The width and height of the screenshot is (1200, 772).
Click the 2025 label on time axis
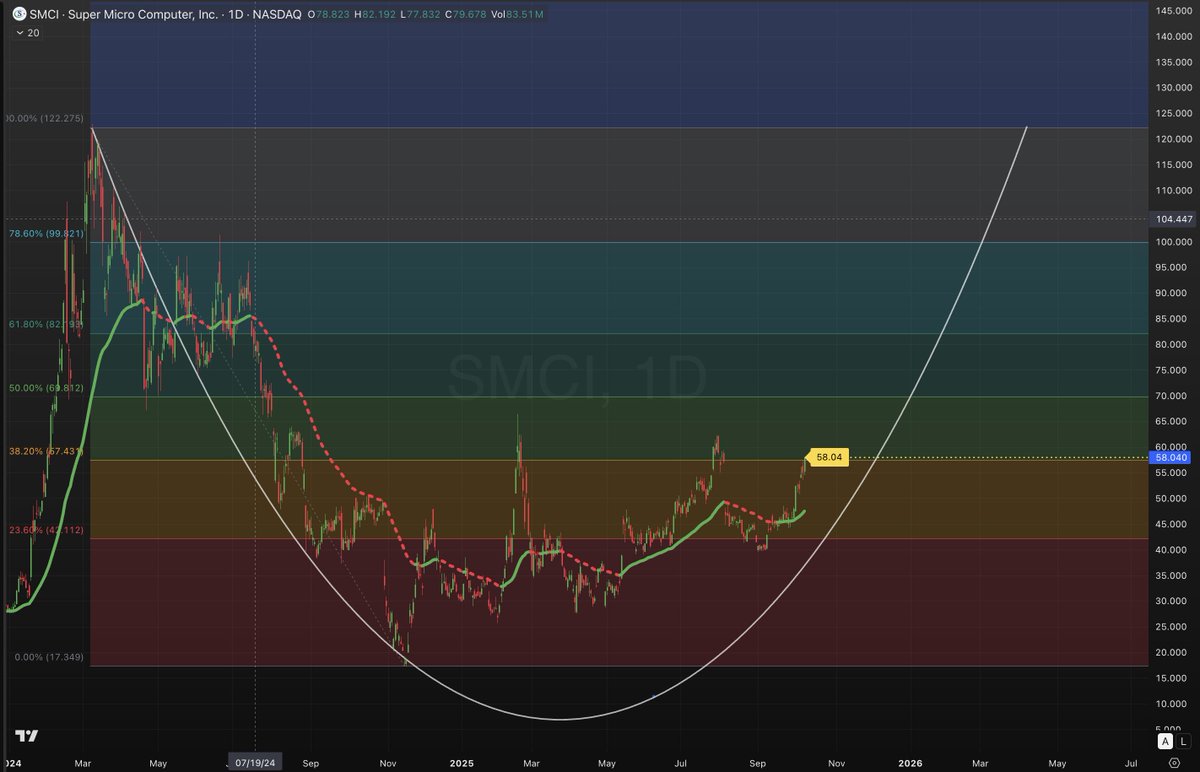(459, 762)
